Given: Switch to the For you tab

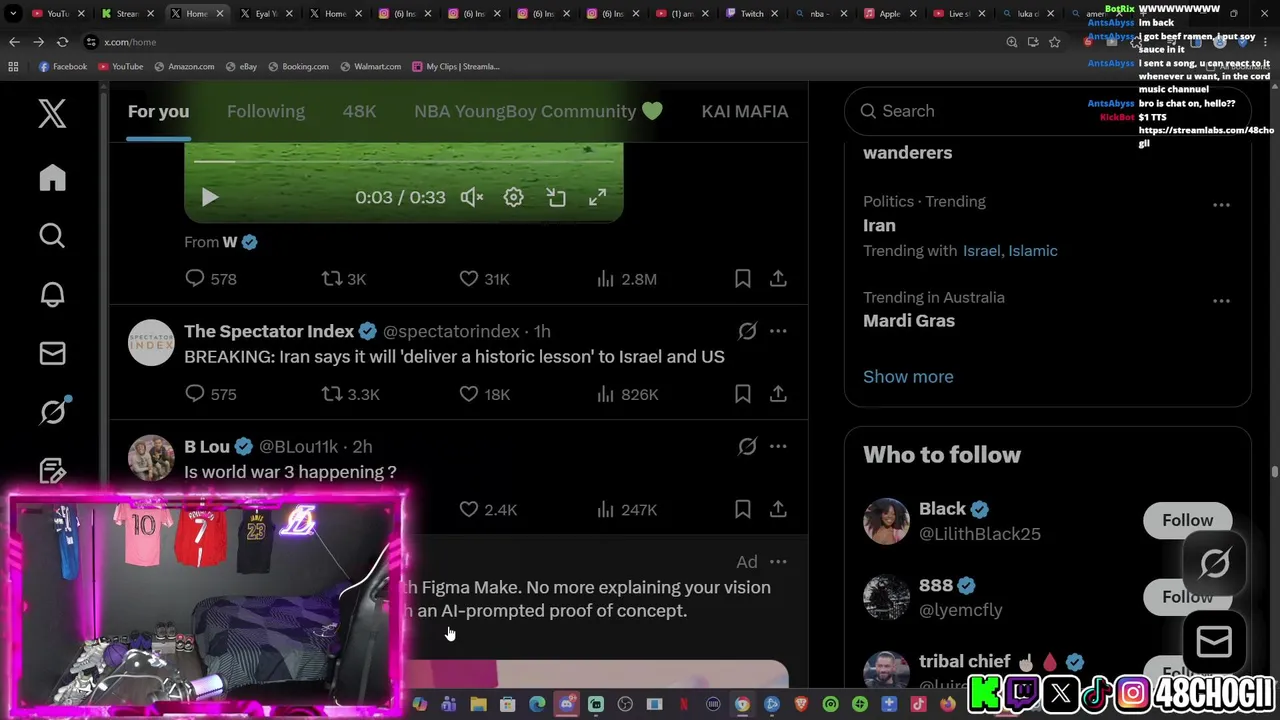Looking at the screenshot, I should pyautogui.click(x=158, y=111).
